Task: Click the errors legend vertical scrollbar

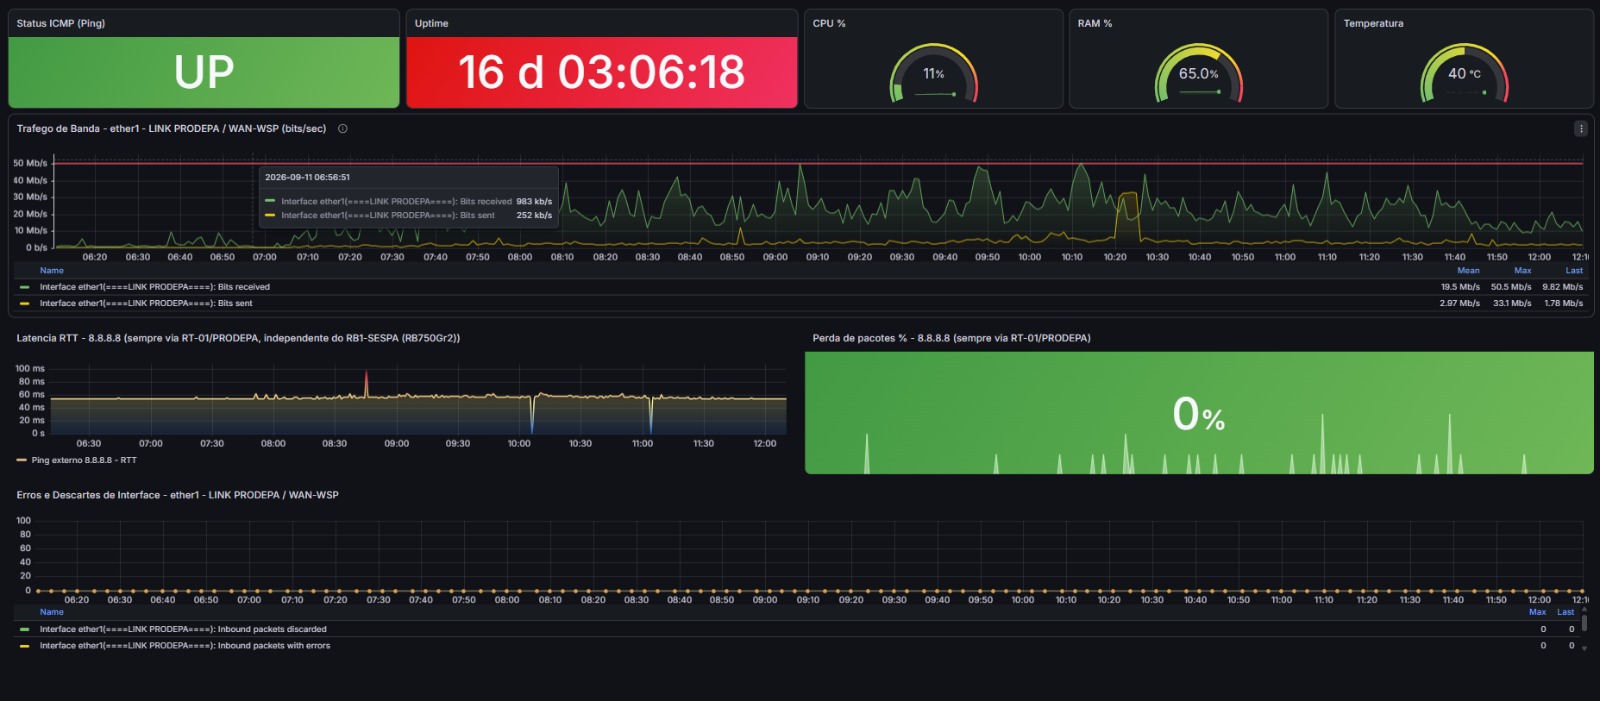Action: 1584,622
